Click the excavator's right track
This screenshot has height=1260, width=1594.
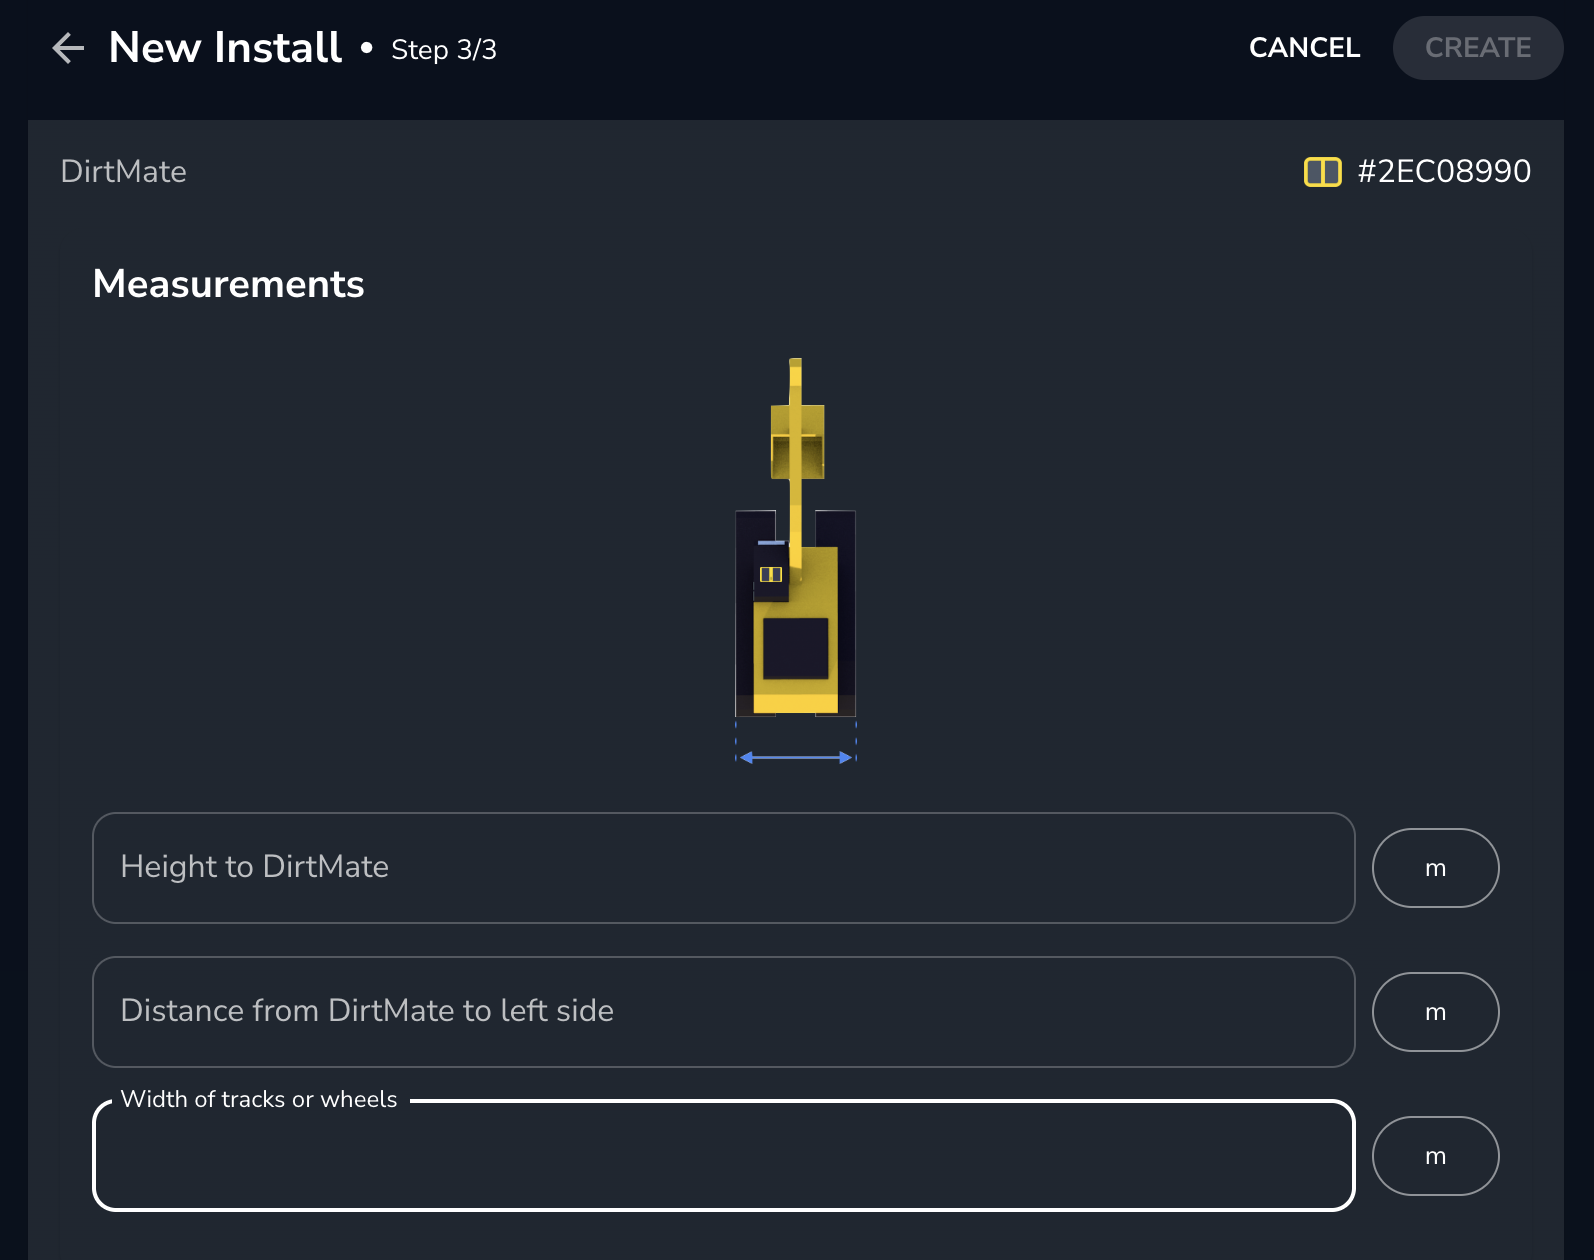[x=846, y=610]
